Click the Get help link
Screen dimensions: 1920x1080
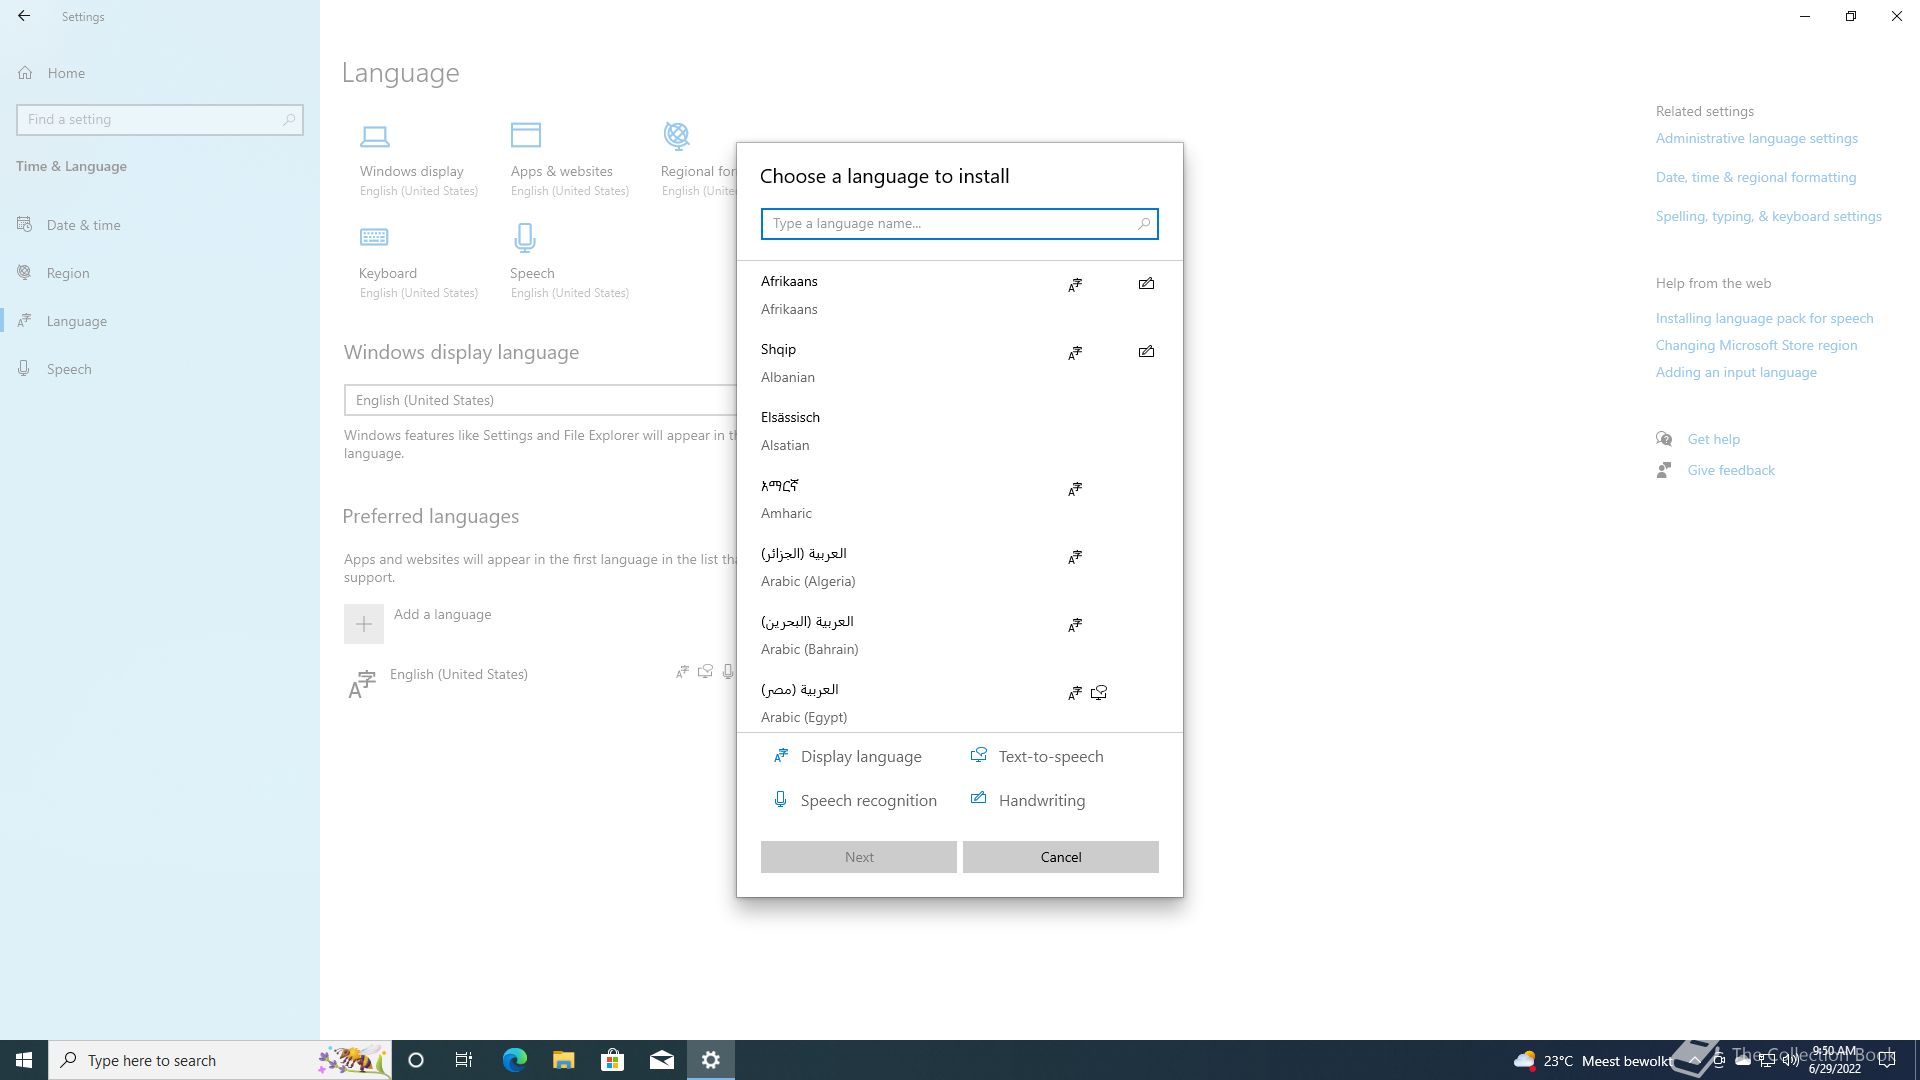pyautogui.click(x=1713, y=439)
